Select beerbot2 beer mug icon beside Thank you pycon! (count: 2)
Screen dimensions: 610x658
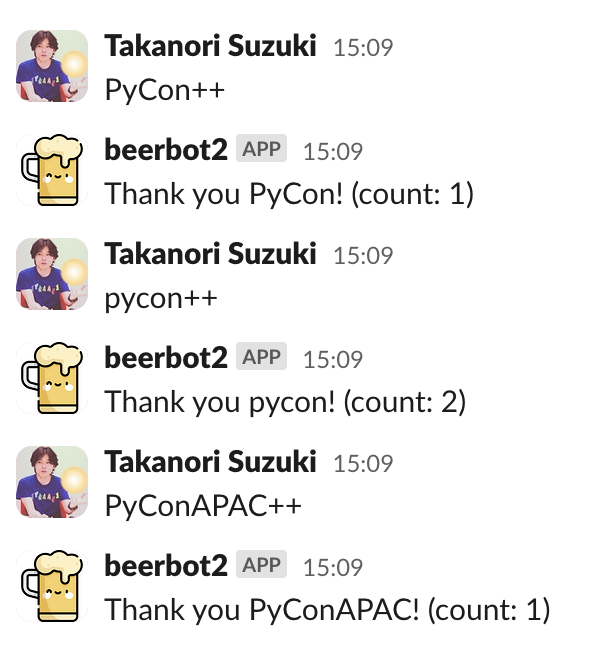click(52, 378)
